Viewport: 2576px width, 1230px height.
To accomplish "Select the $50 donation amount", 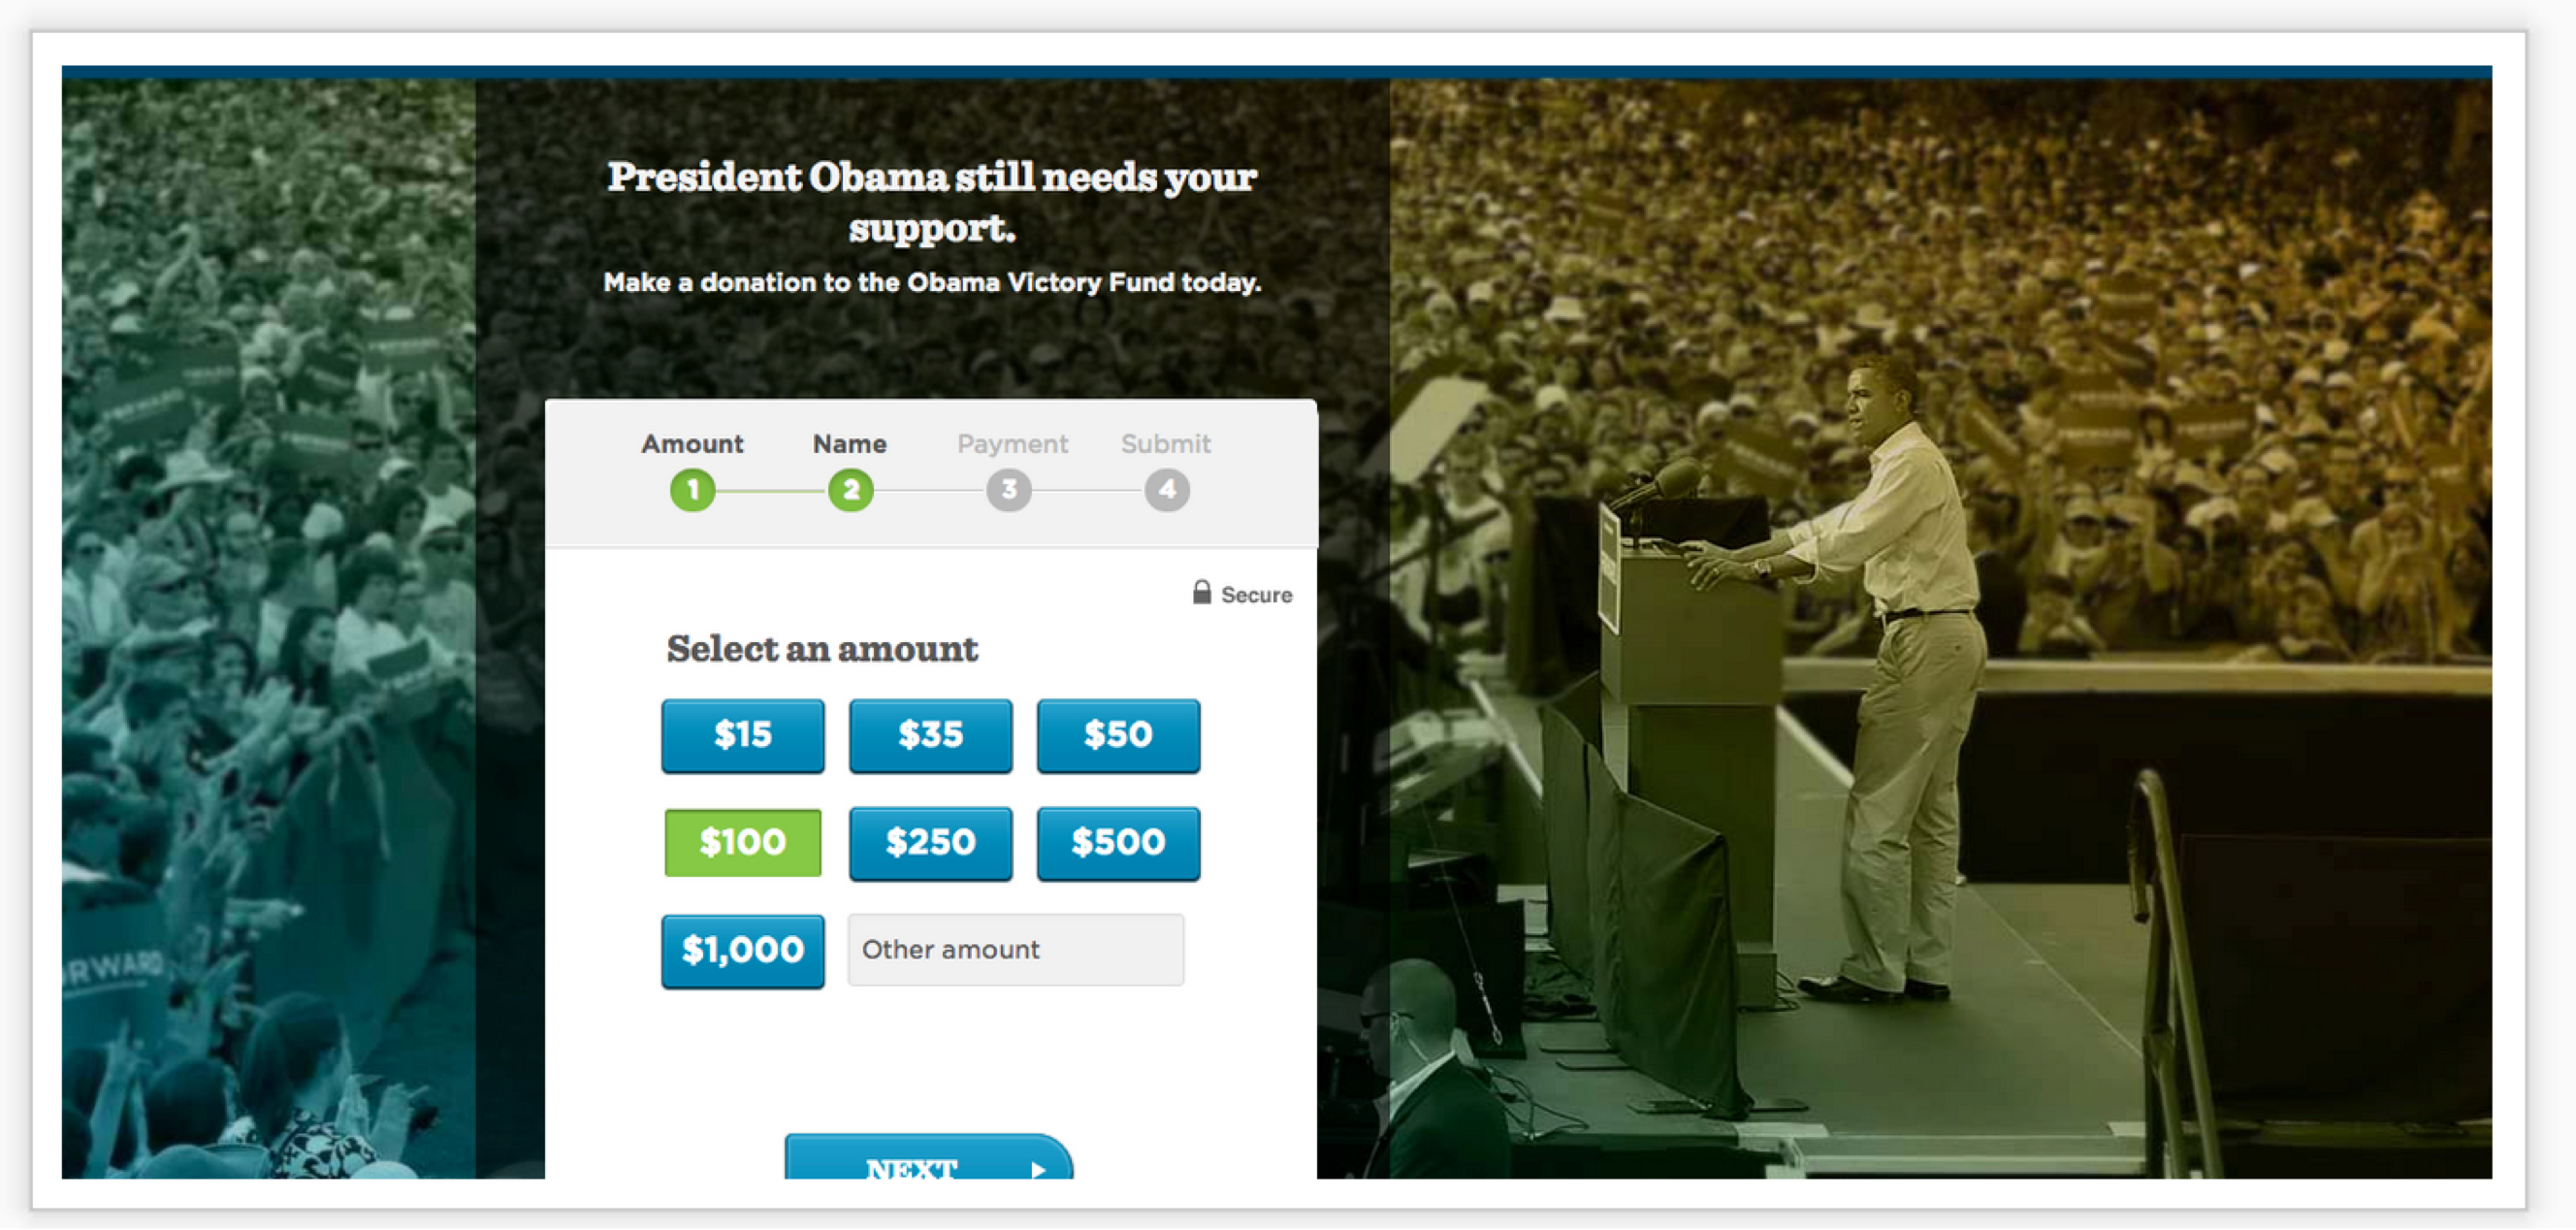I will click(x=1119, y=736).
